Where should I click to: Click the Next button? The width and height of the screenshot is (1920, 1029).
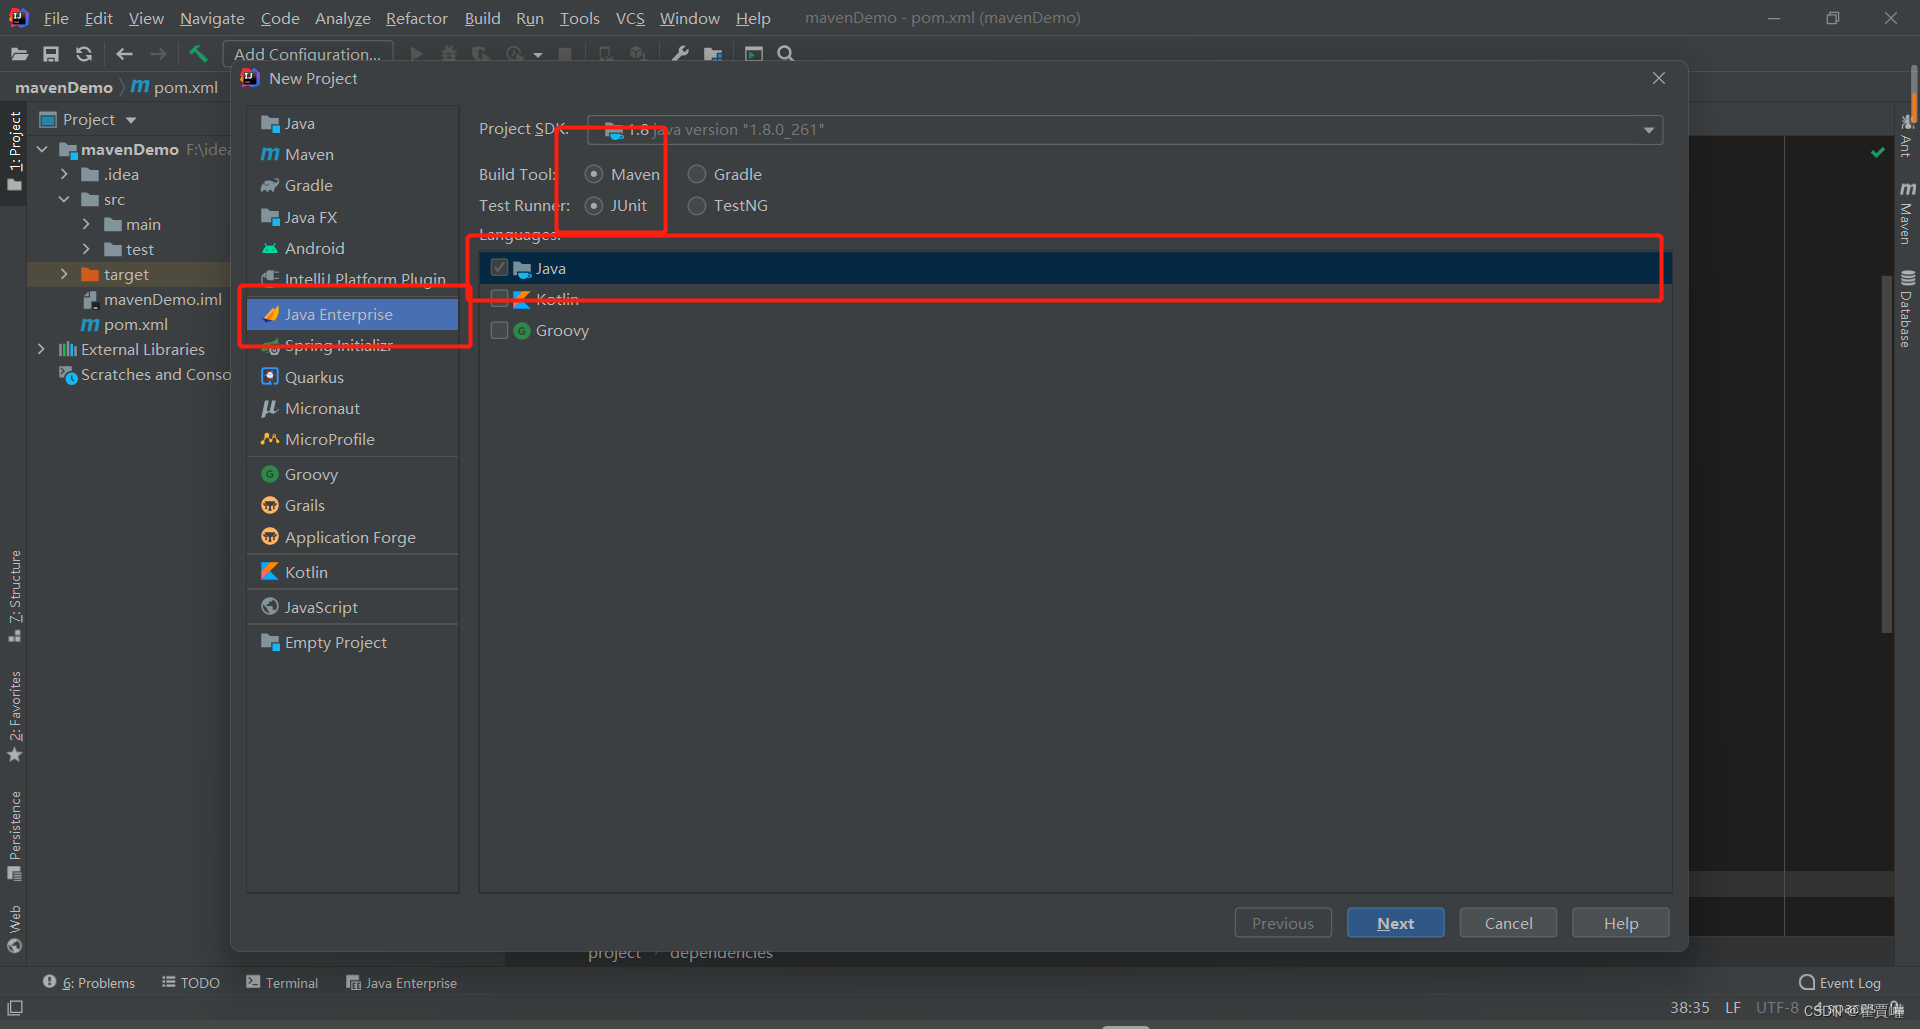1395,923
